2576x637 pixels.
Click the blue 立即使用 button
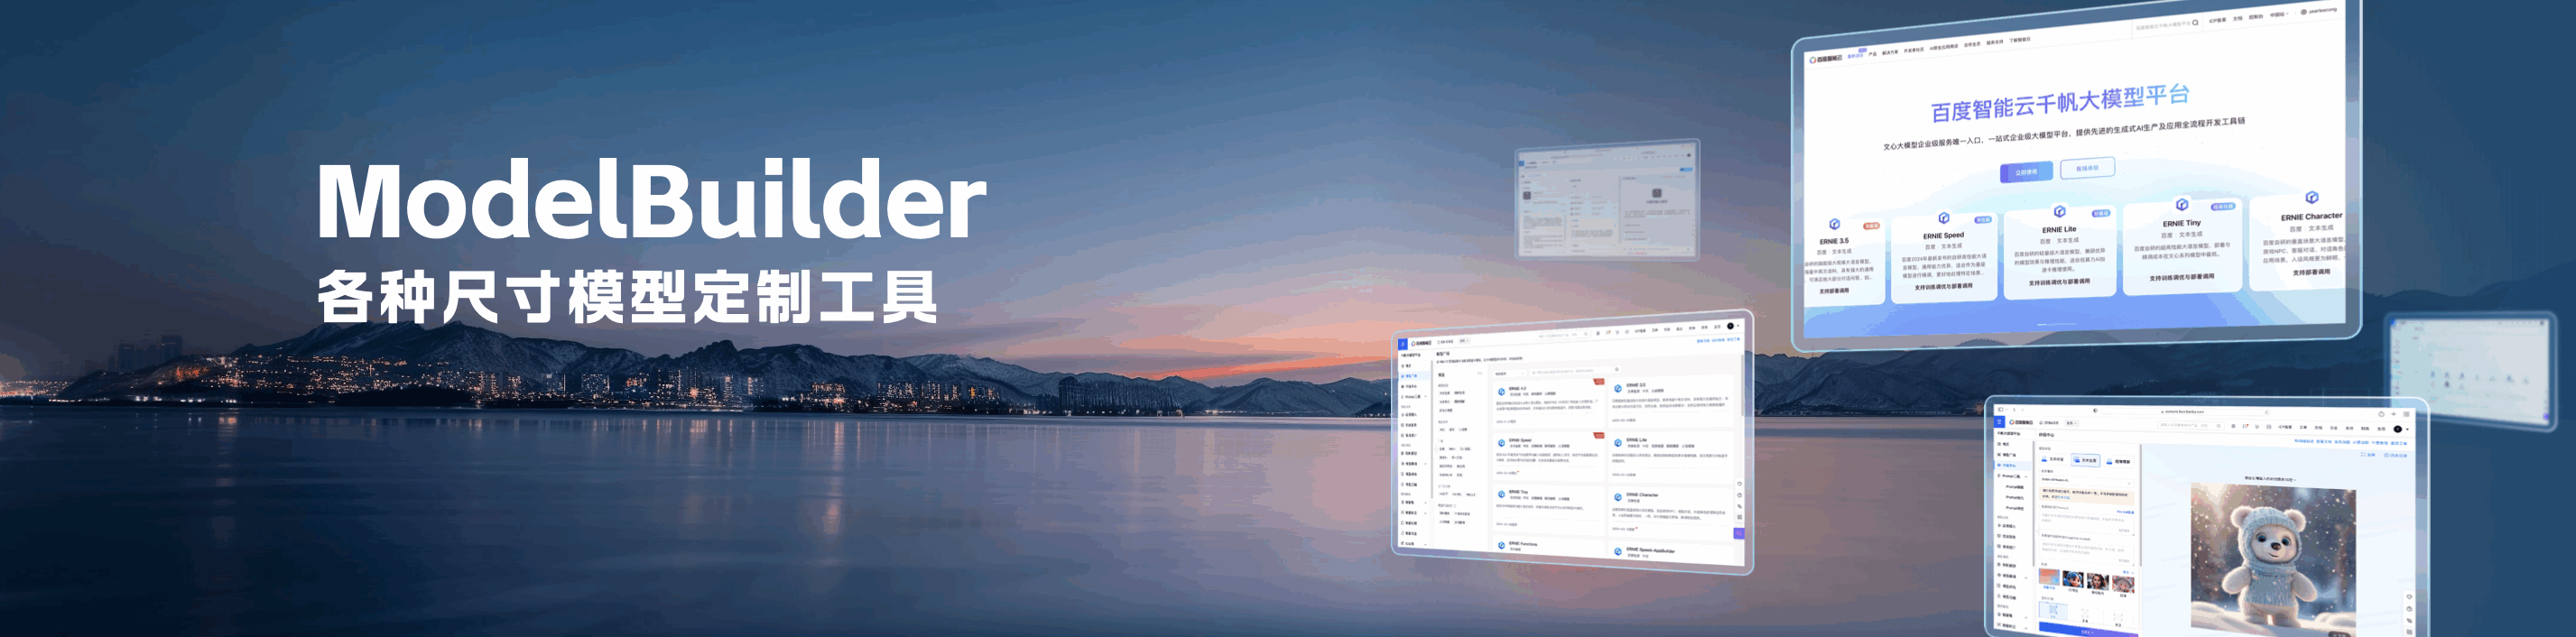pyautogui.click(x=2026, y=172)
